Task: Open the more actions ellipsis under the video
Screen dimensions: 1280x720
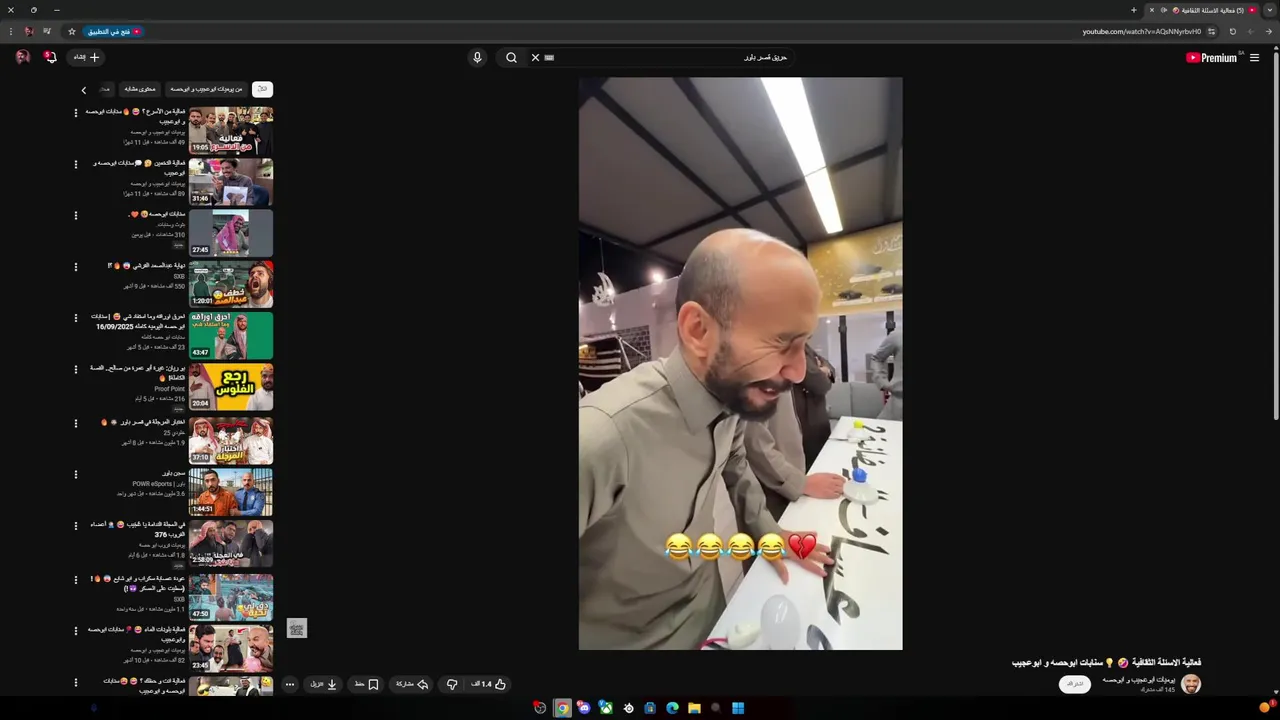Action: [x=290, y=685]
